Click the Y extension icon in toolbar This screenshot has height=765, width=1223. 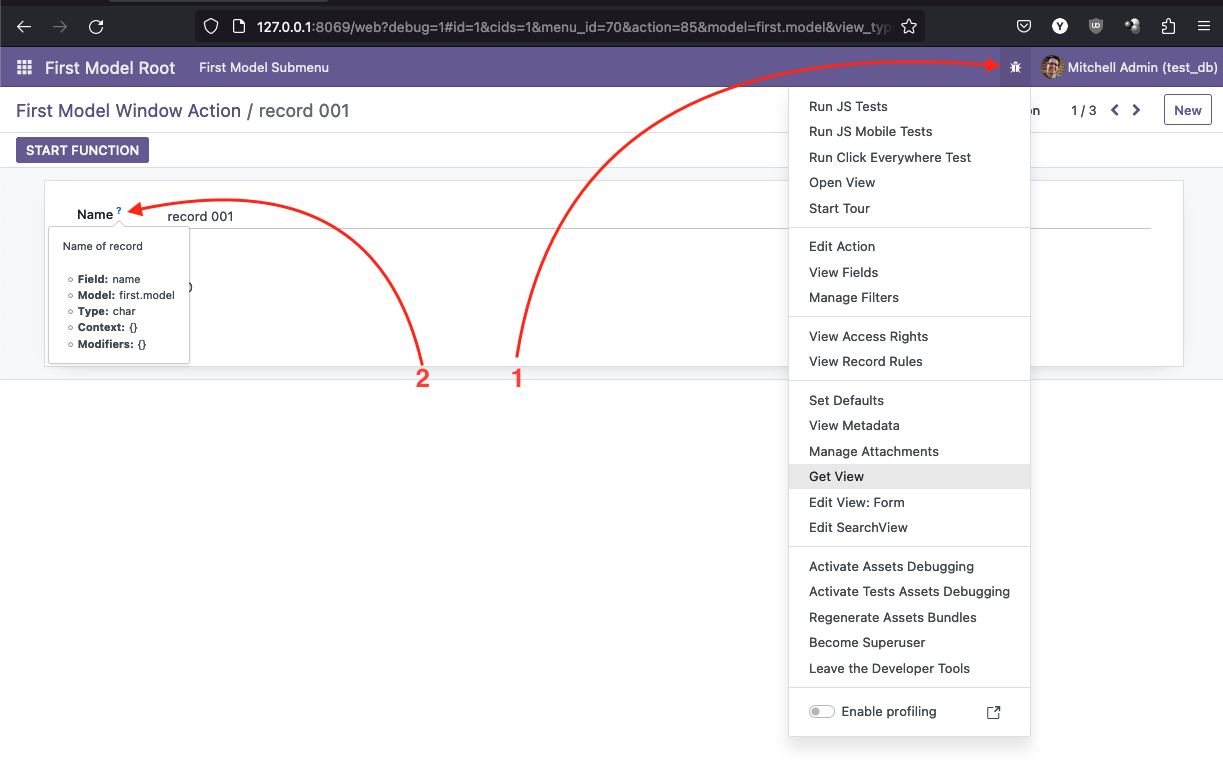[x=1060, y=27]
